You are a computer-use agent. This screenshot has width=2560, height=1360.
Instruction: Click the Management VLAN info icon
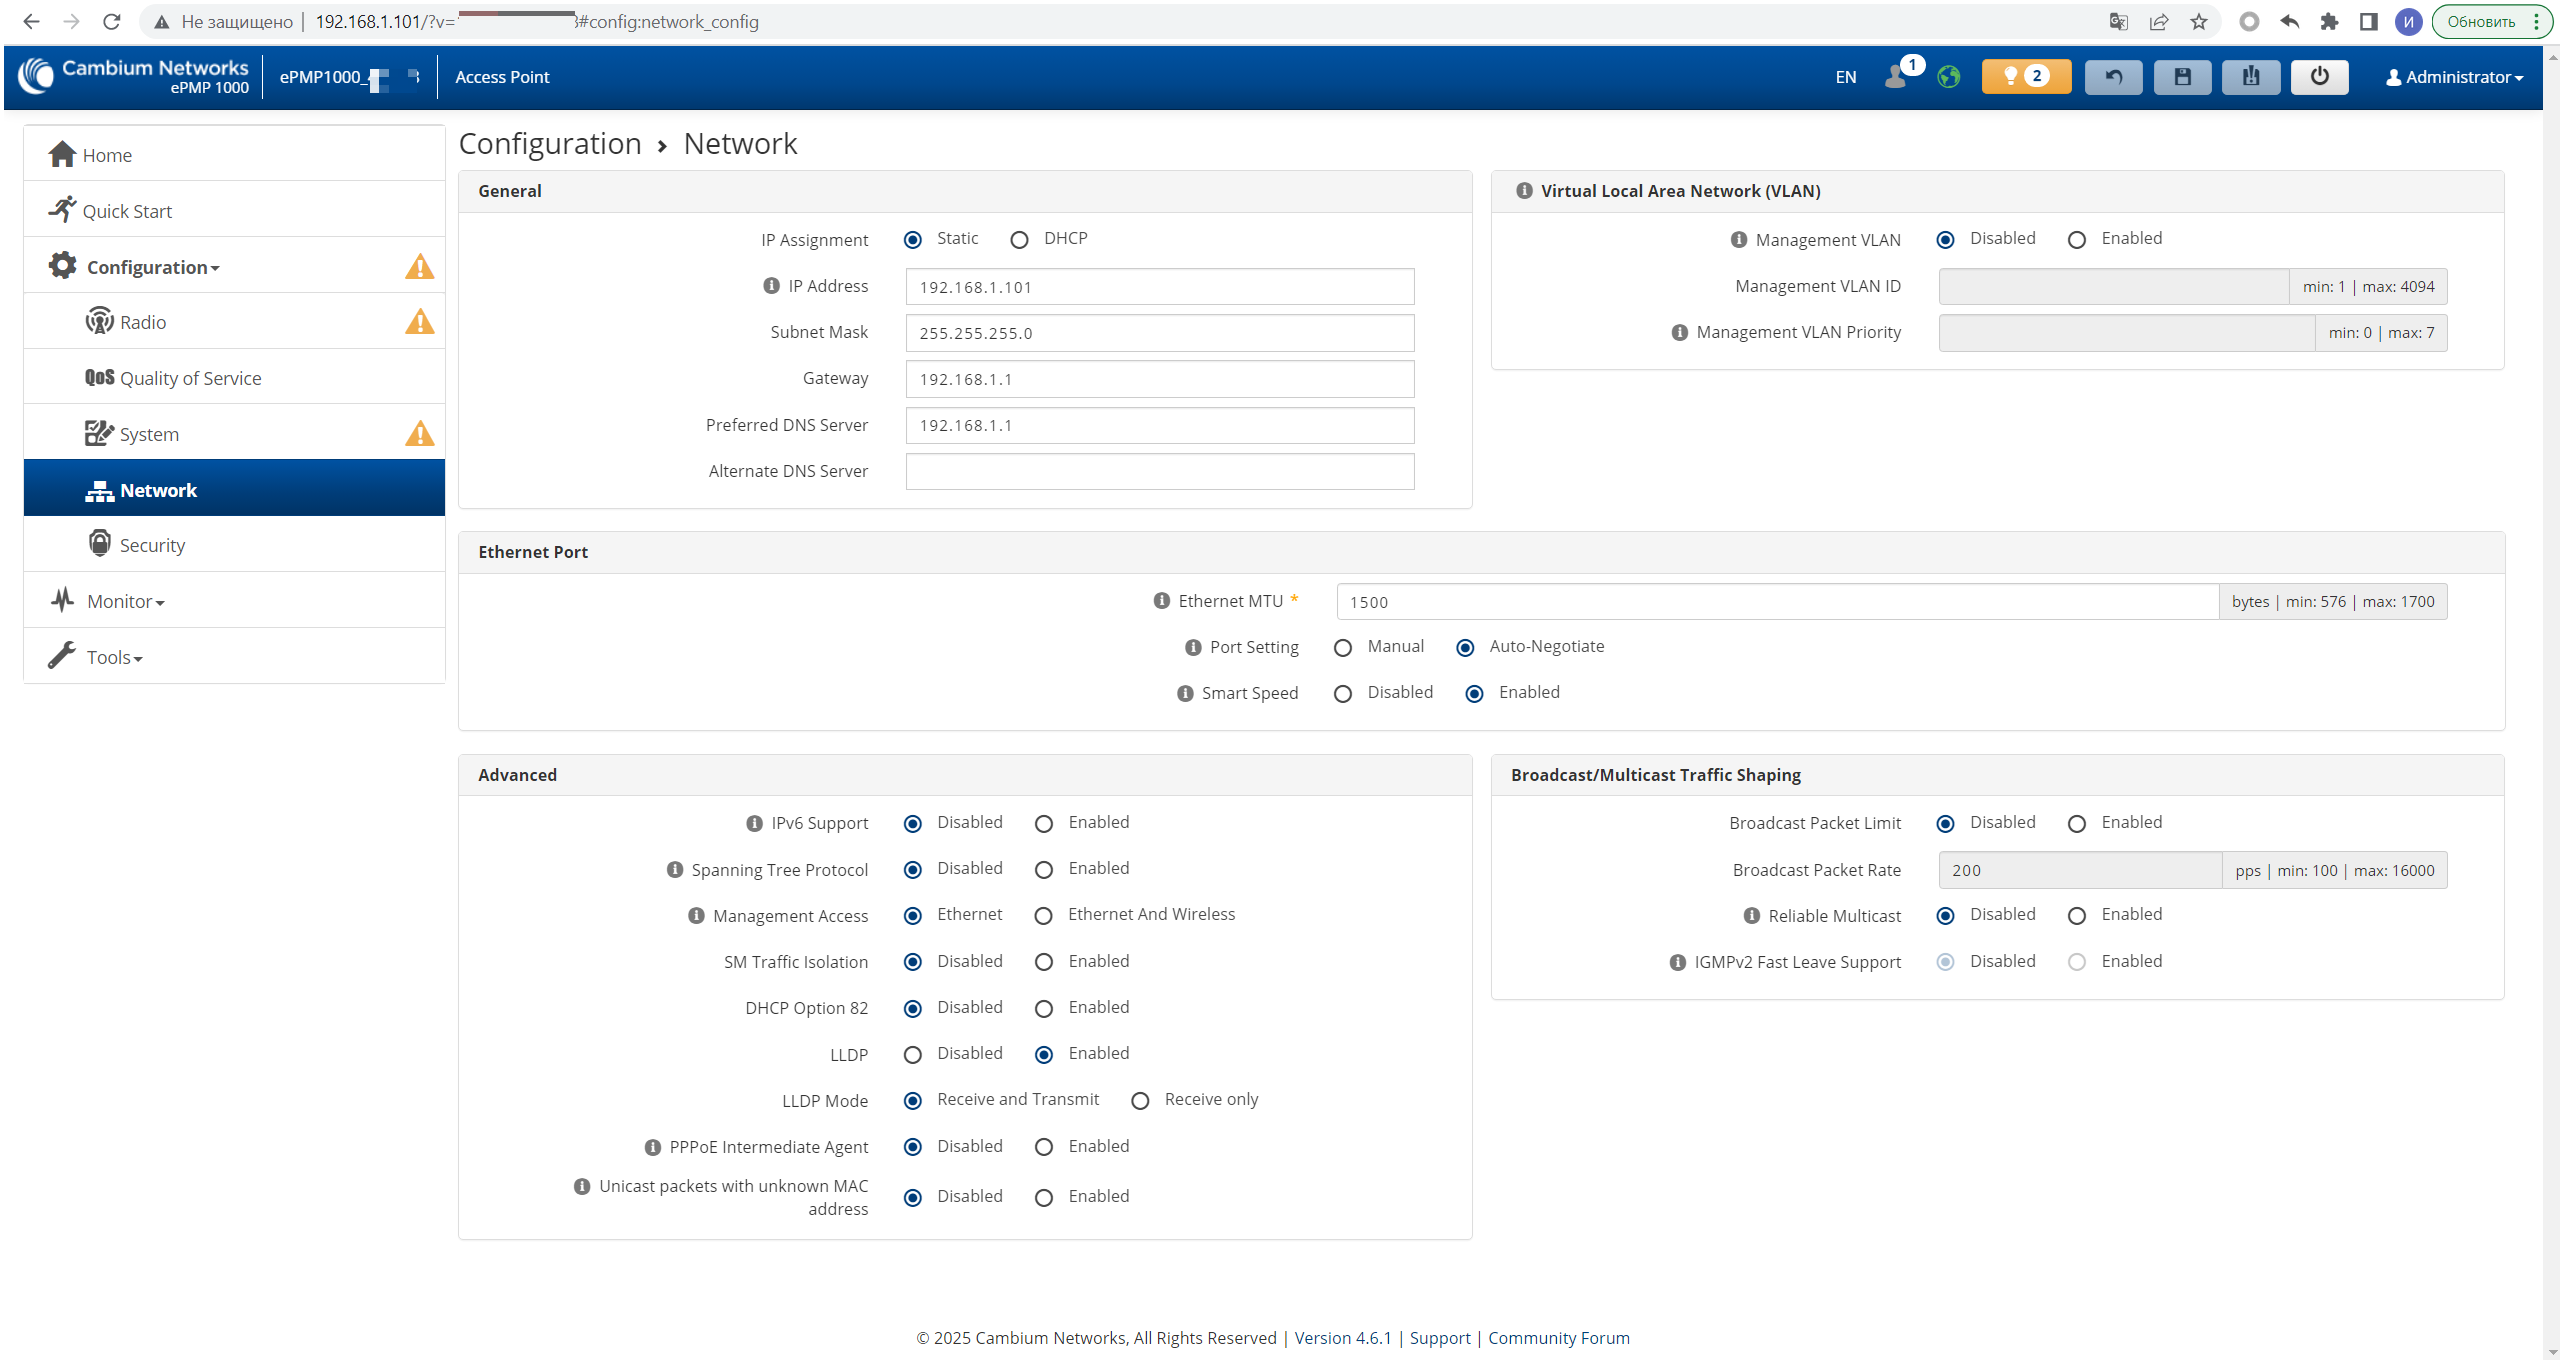tap(1739, 240)
